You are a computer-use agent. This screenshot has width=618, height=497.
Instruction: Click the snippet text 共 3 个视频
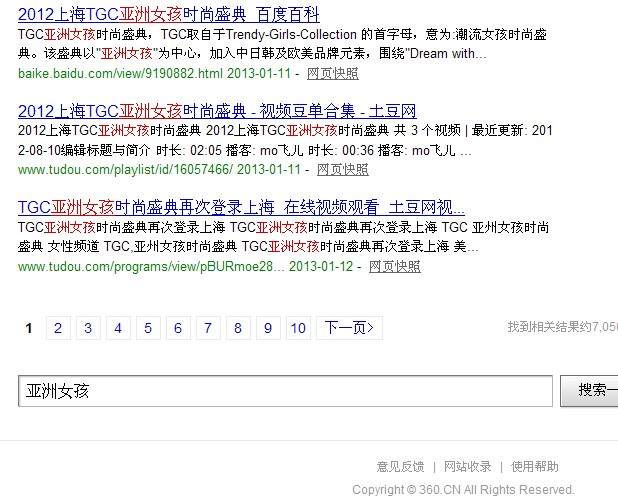(x=427, y=130)
